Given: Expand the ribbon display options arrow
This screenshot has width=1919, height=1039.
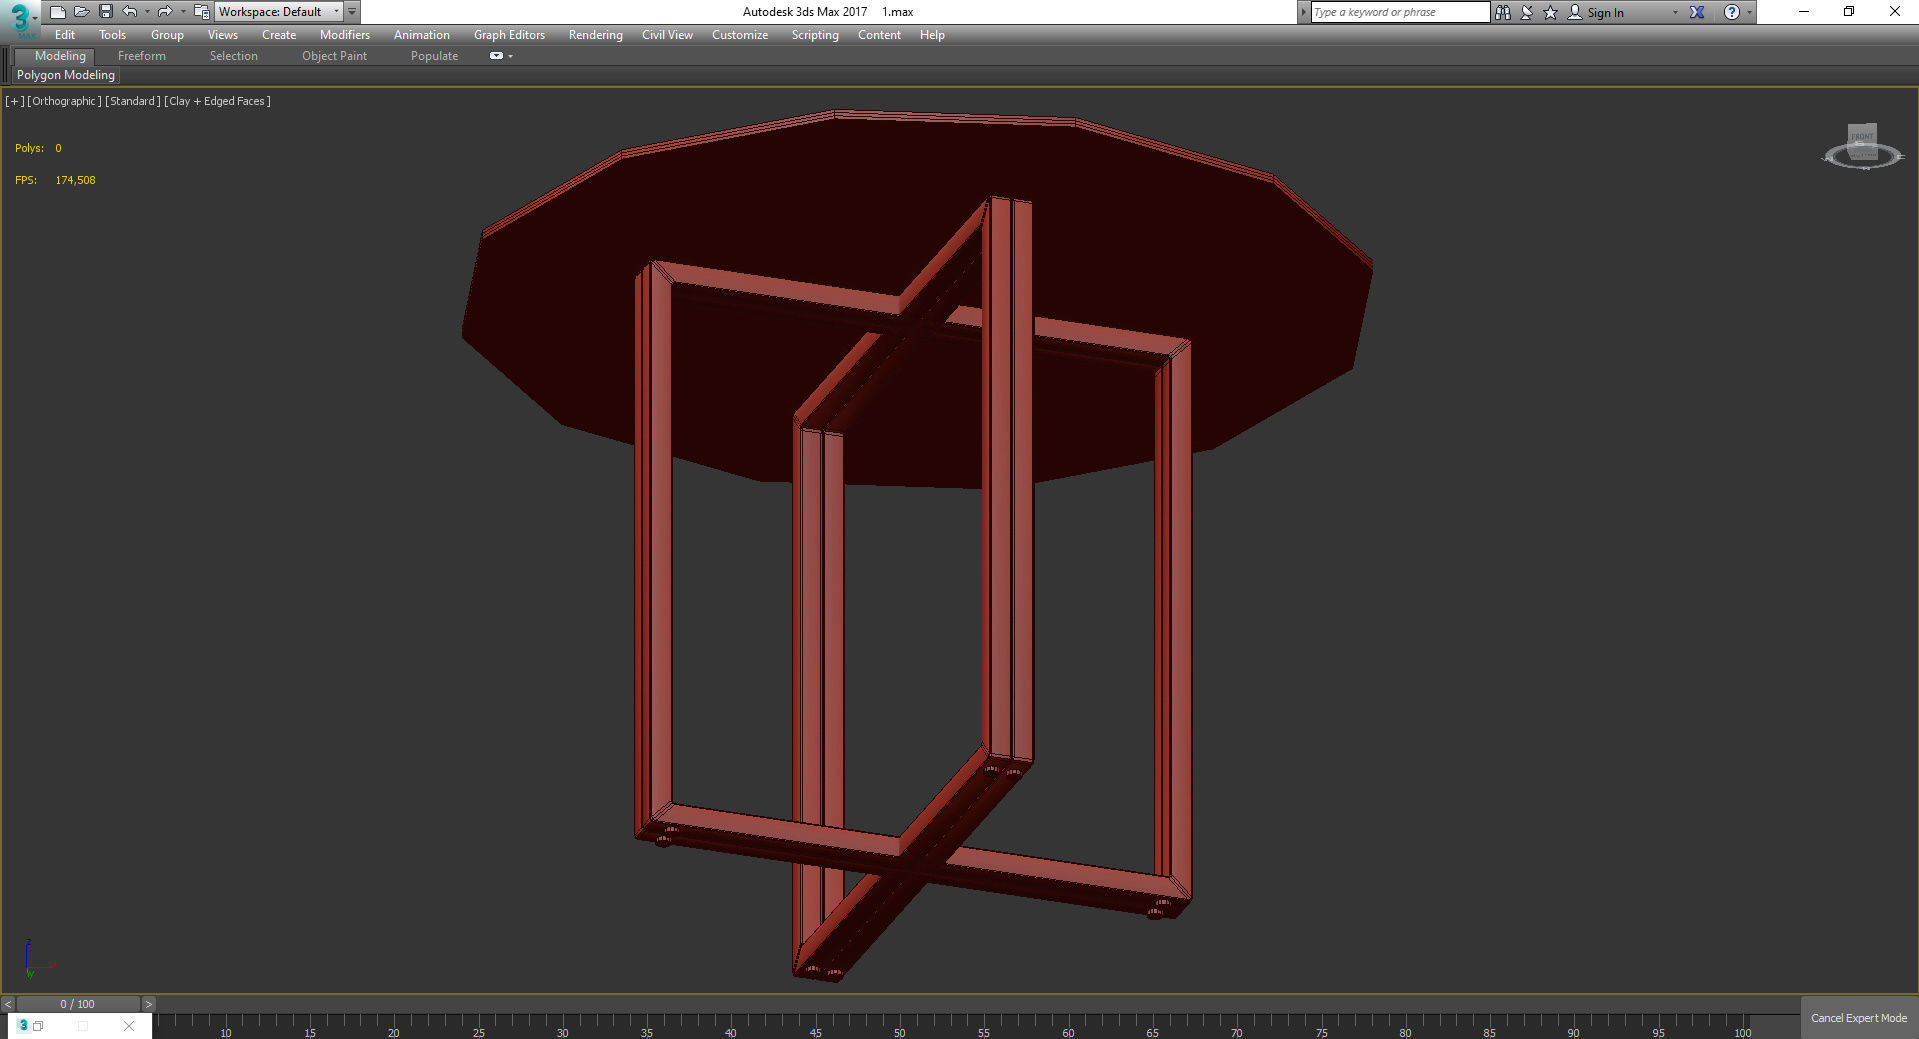Looking at the screenshot, I should click(510, 56).
